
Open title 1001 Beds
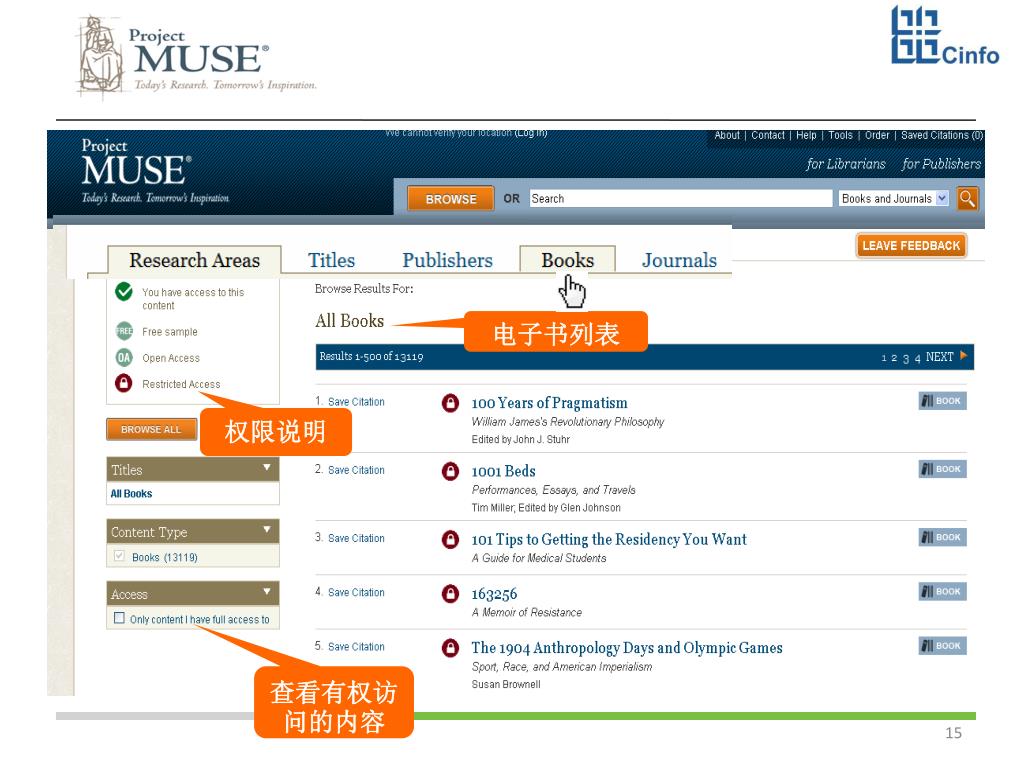click(504, 471)
